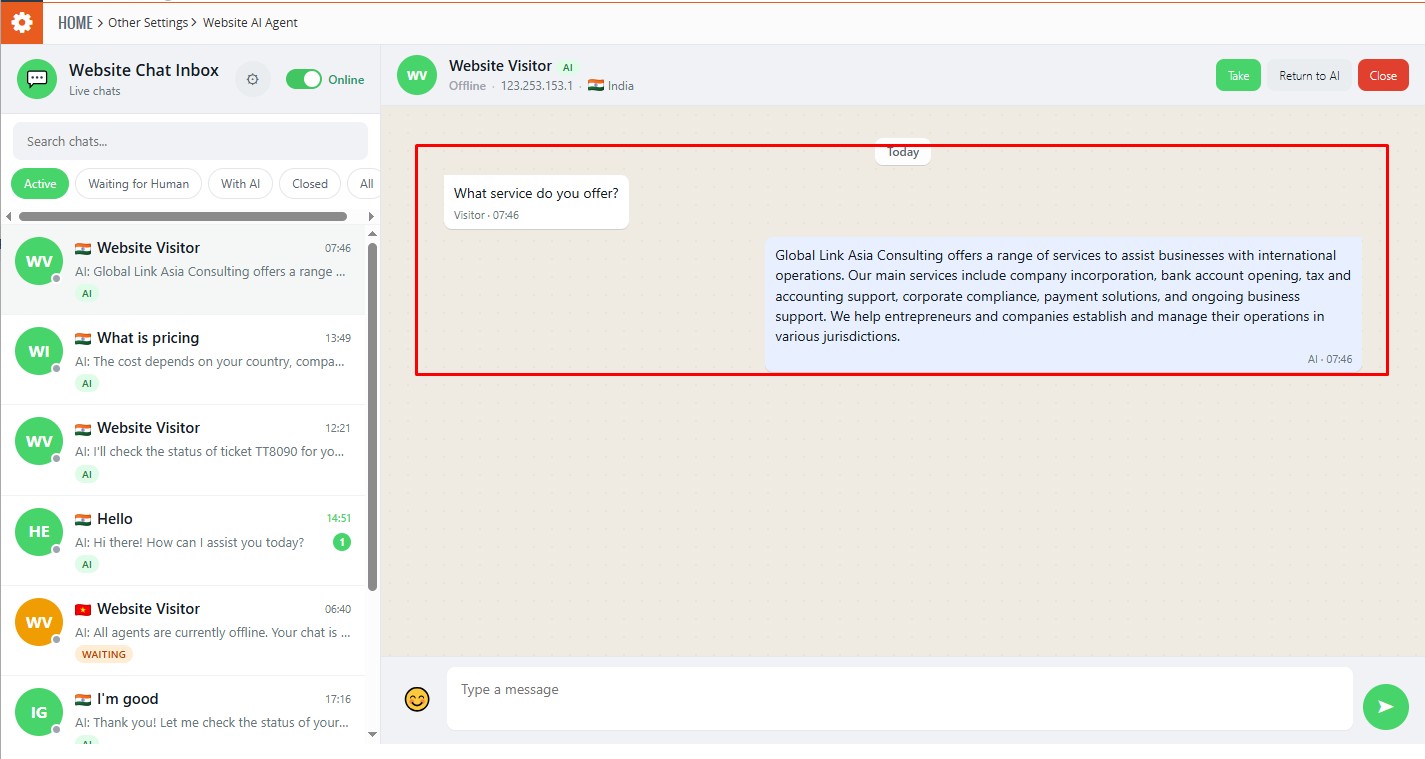Image resolution: width=1425 pixels, height=759 pixels.
Task: Click the Search chats input field
Action: pos(190,141)
